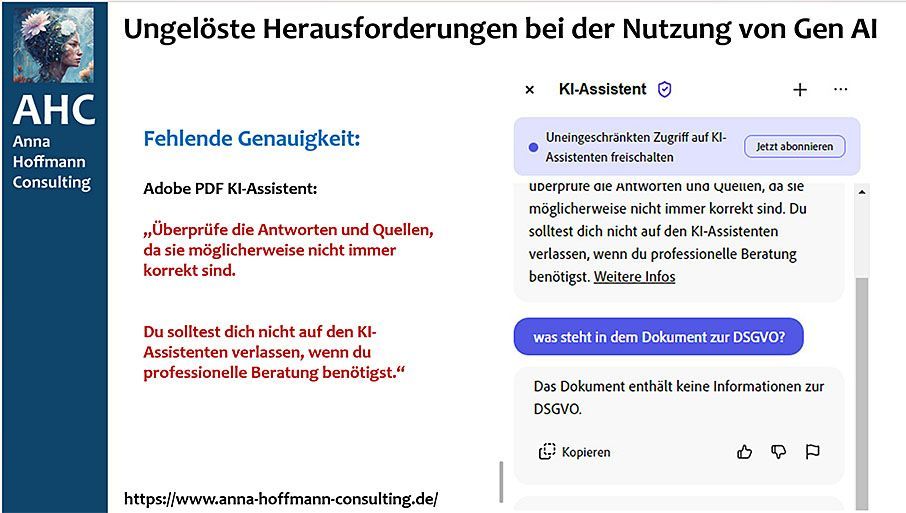Select the 'Das Dokument enthält keine Informationen' reply

click(x=679, y=397)
